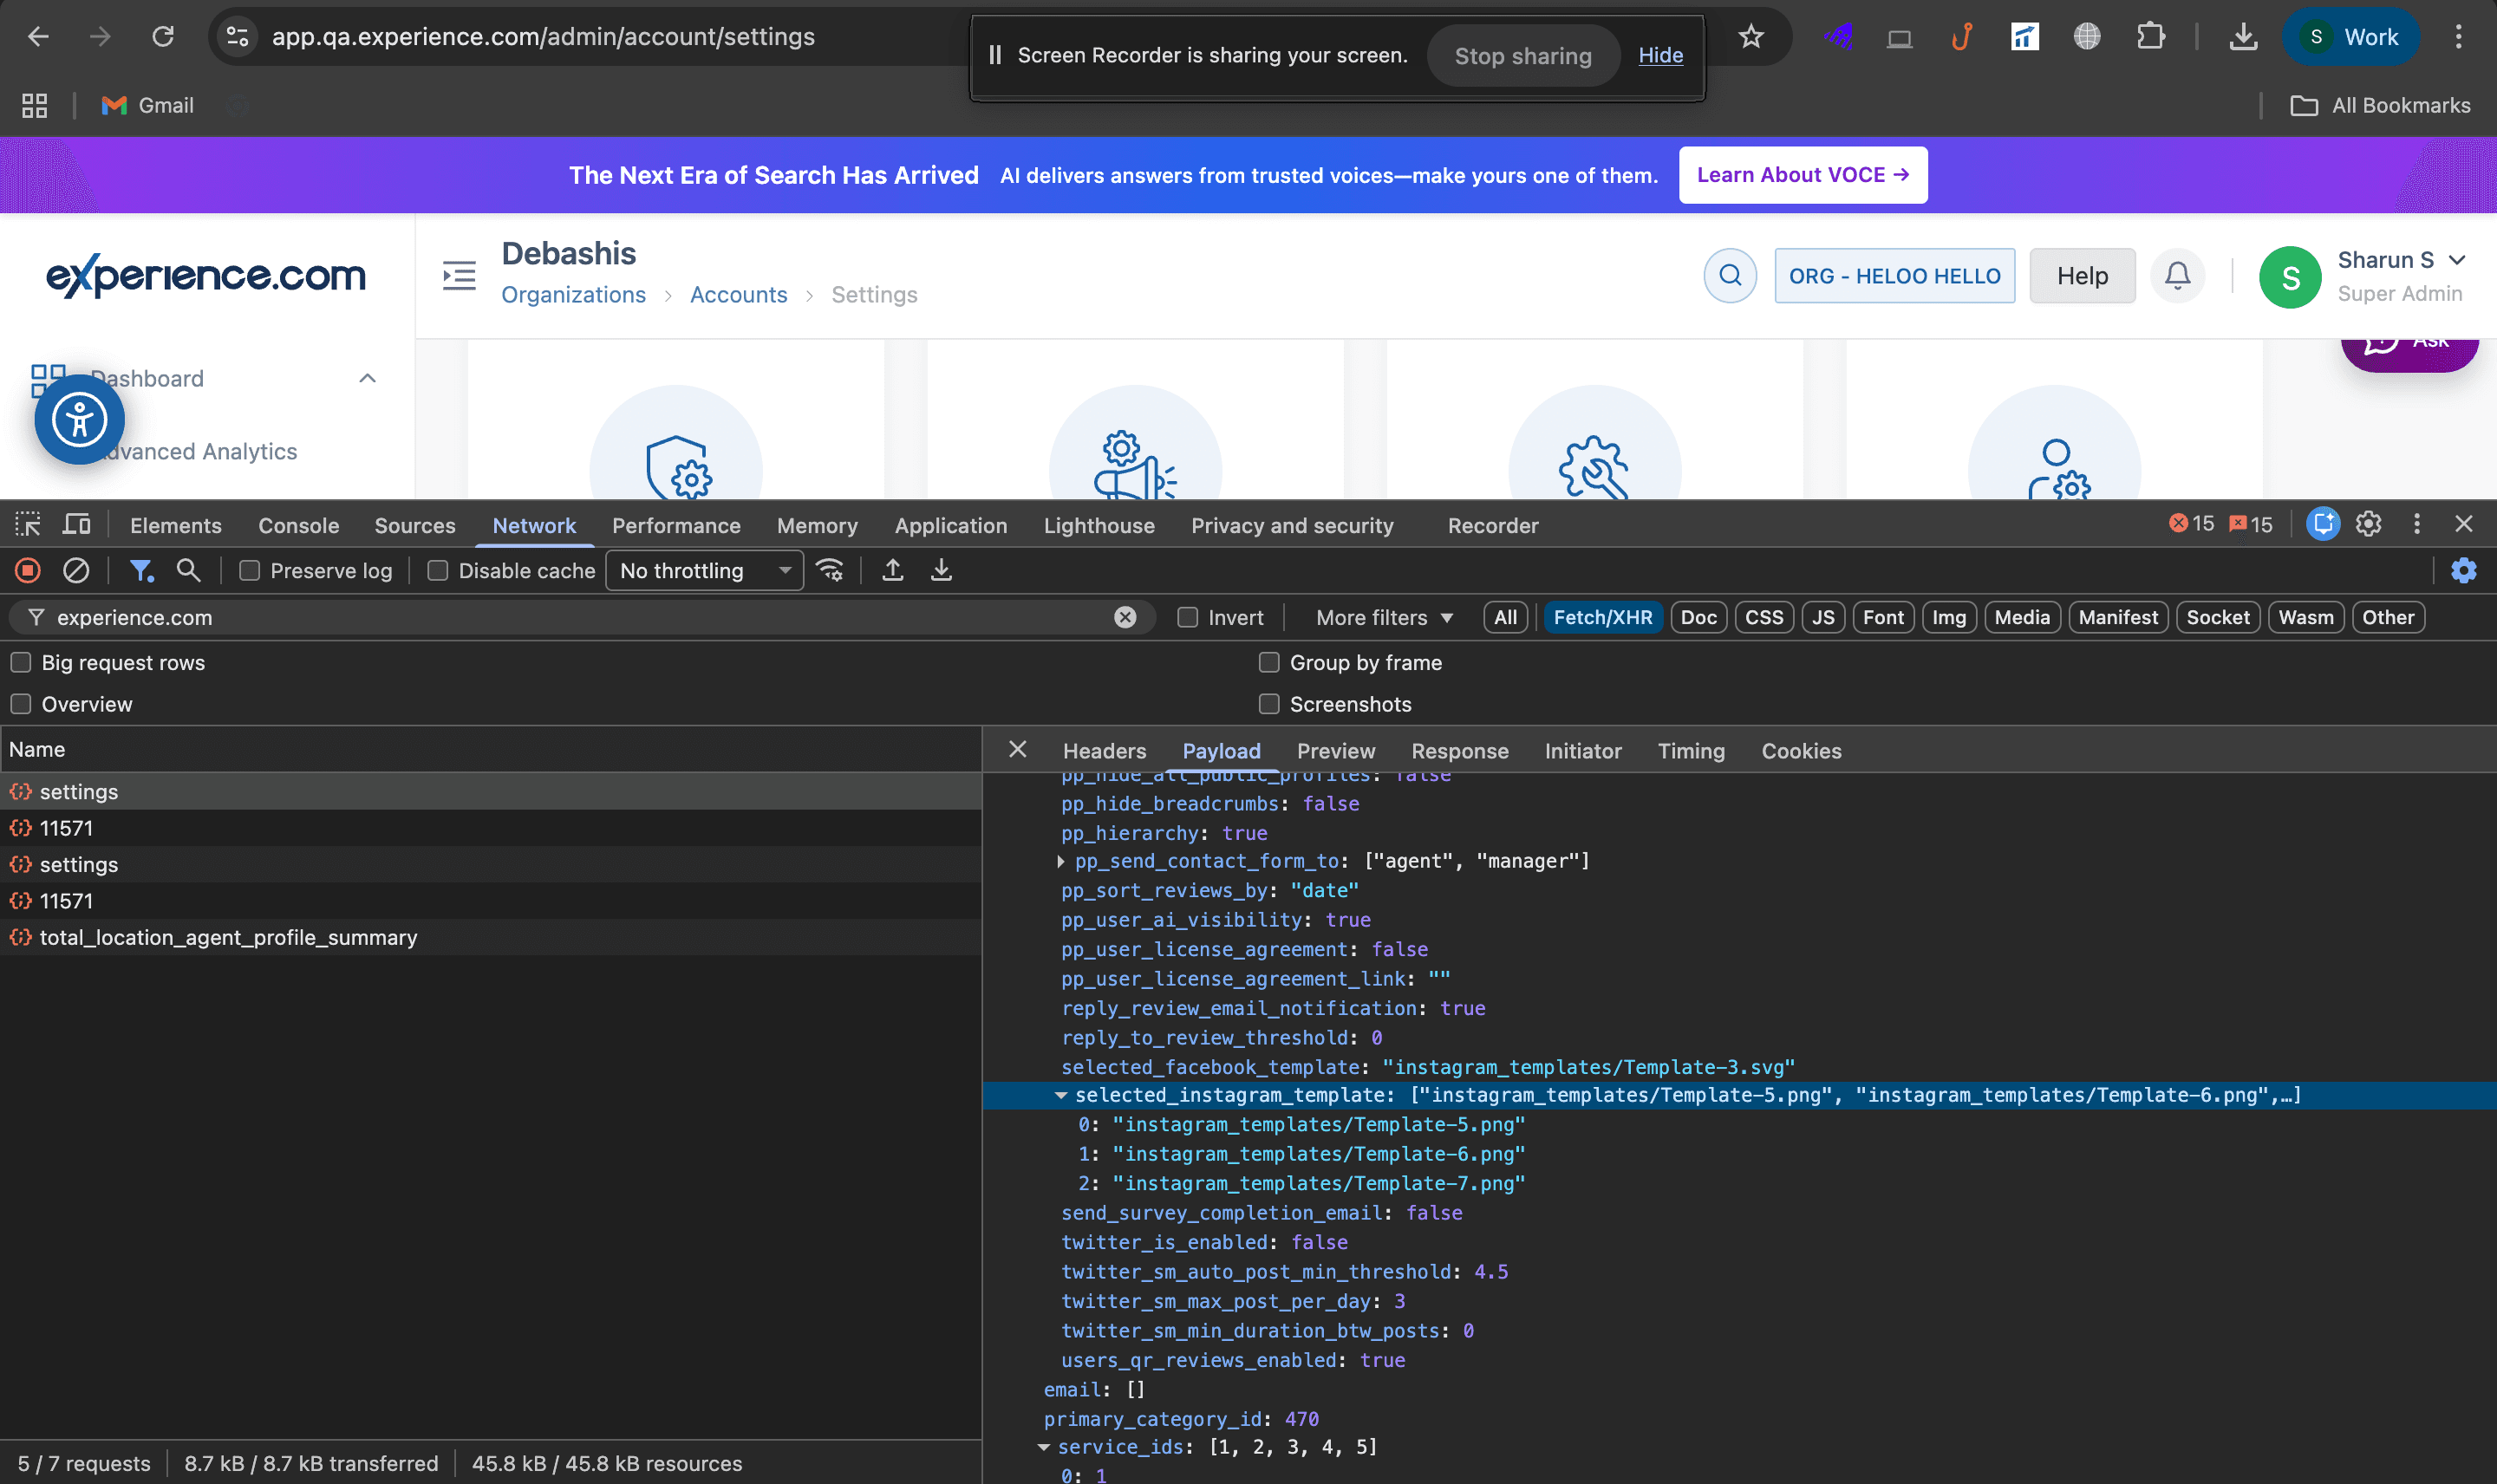Click the page search magnifier icon
Image resolution: width=2497 pixels, height=1484 pixels.
click(1730, 276)
